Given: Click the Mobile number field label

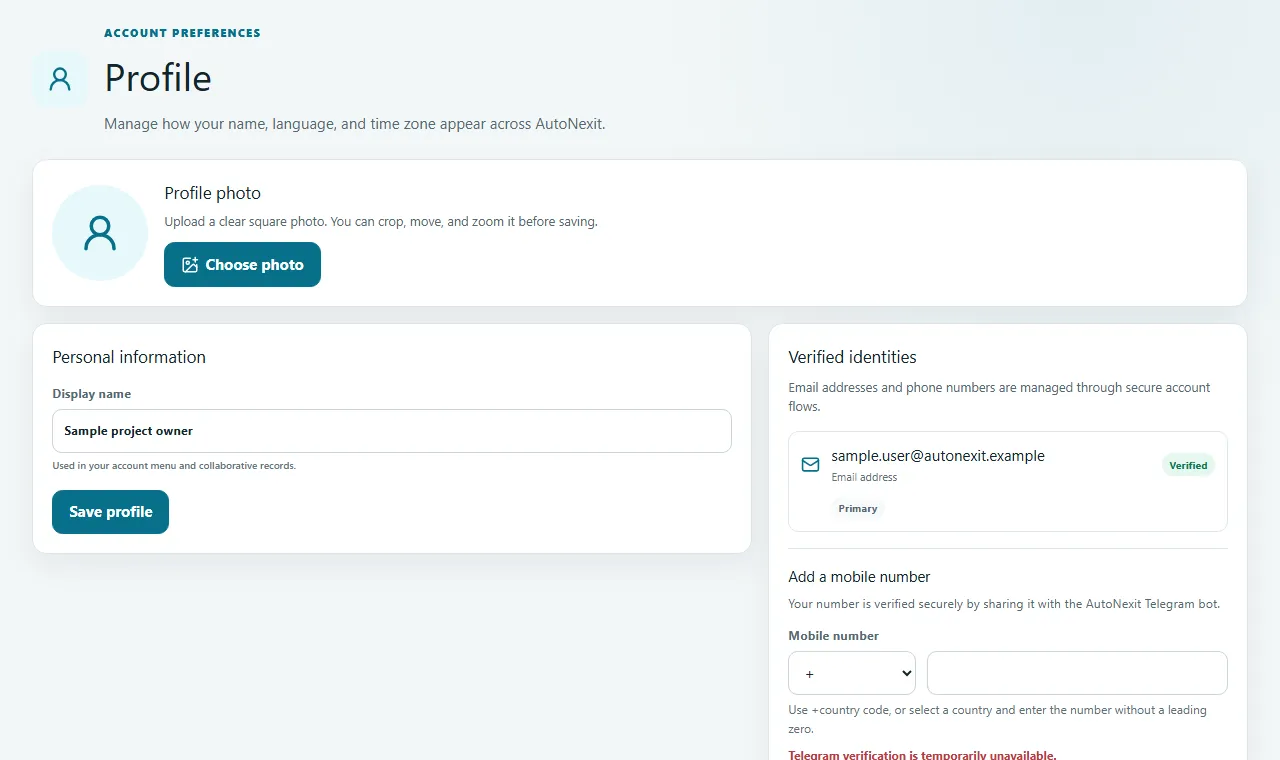Looking at the screenshot, I should pos(833,635).
